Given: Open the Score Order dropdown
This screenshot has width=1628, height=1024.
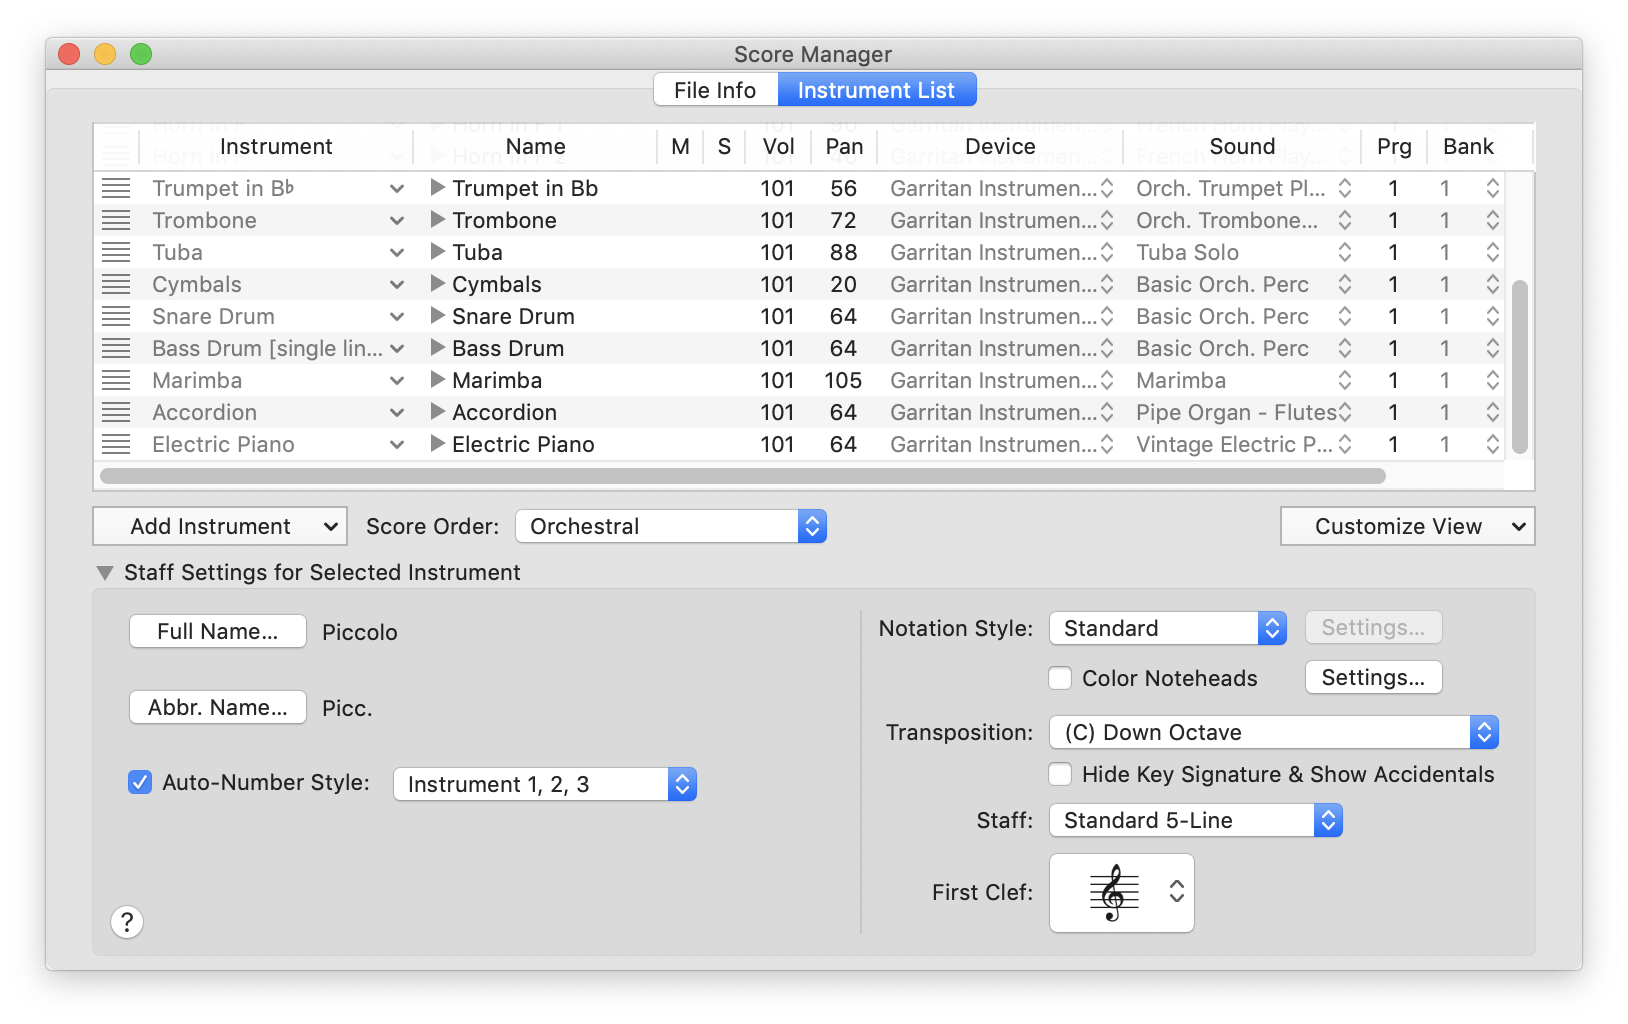Looking at the screenshot, I should pos(670,526).
